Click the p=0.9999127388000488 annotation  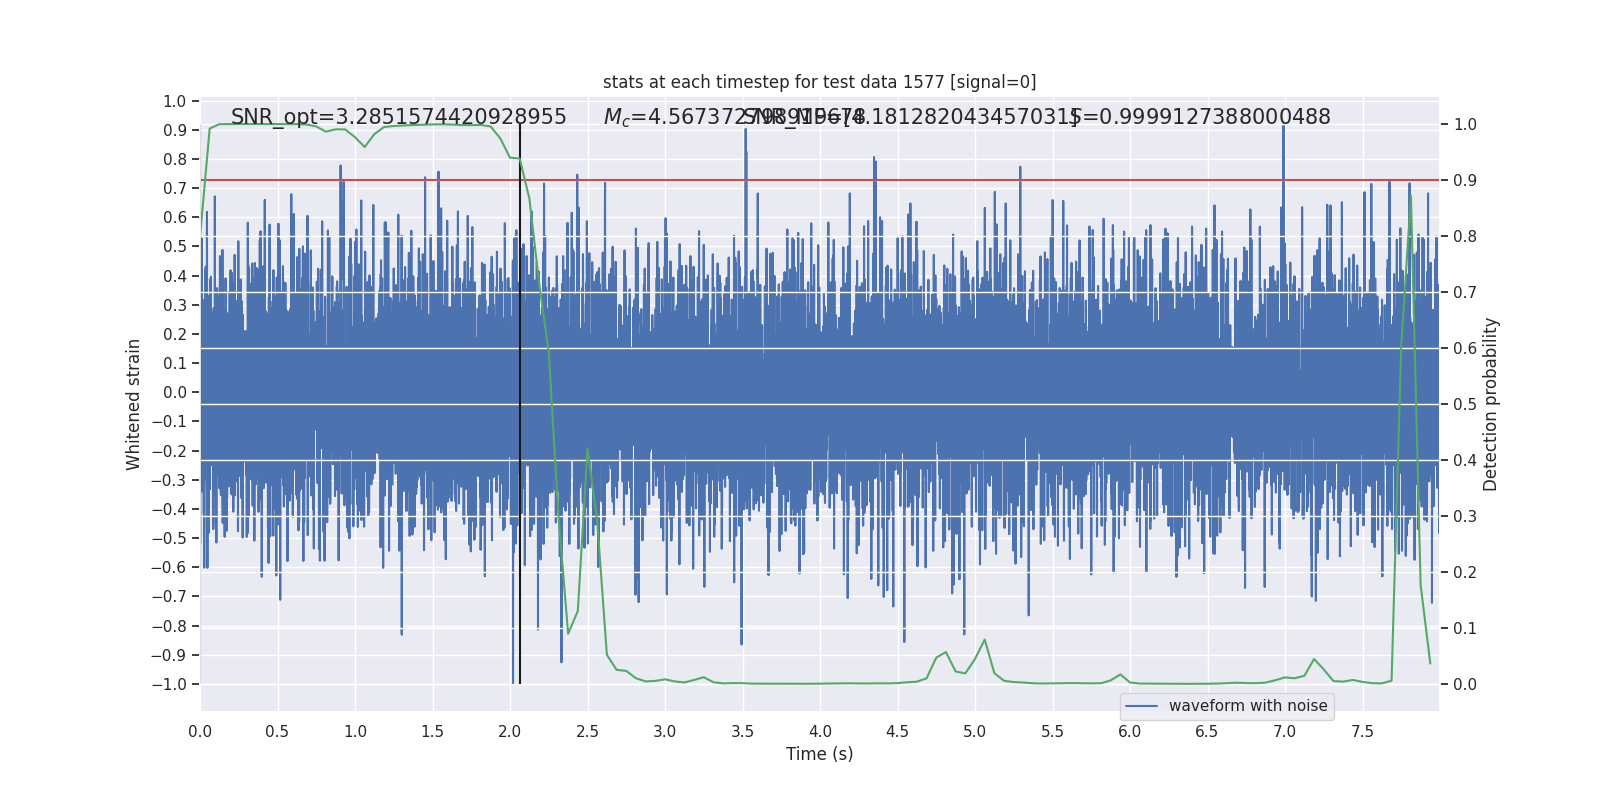[1201, 117]
